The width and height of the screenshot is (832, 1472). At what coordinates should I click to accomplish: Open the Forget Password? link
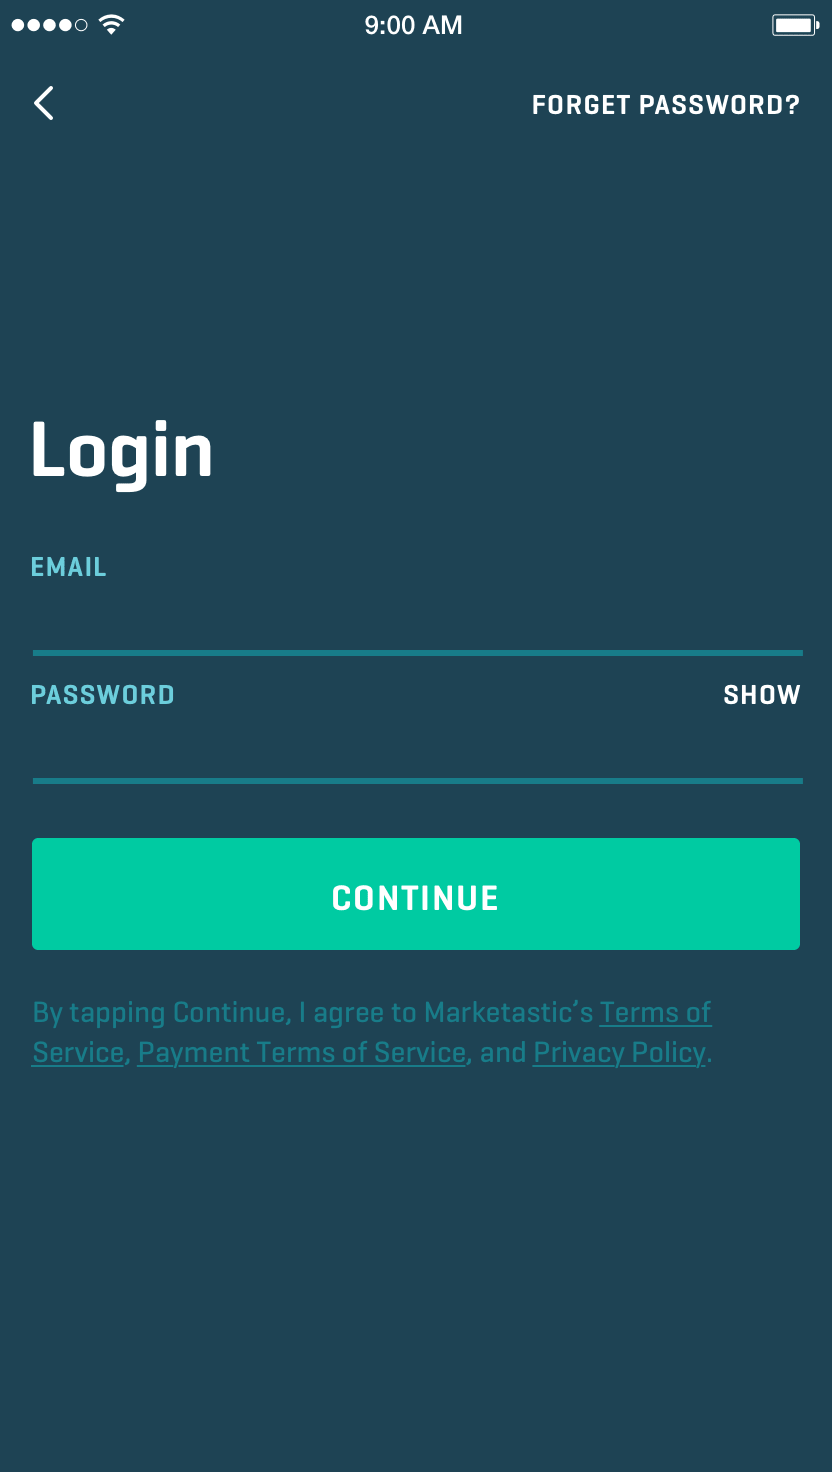coord(666,105)
